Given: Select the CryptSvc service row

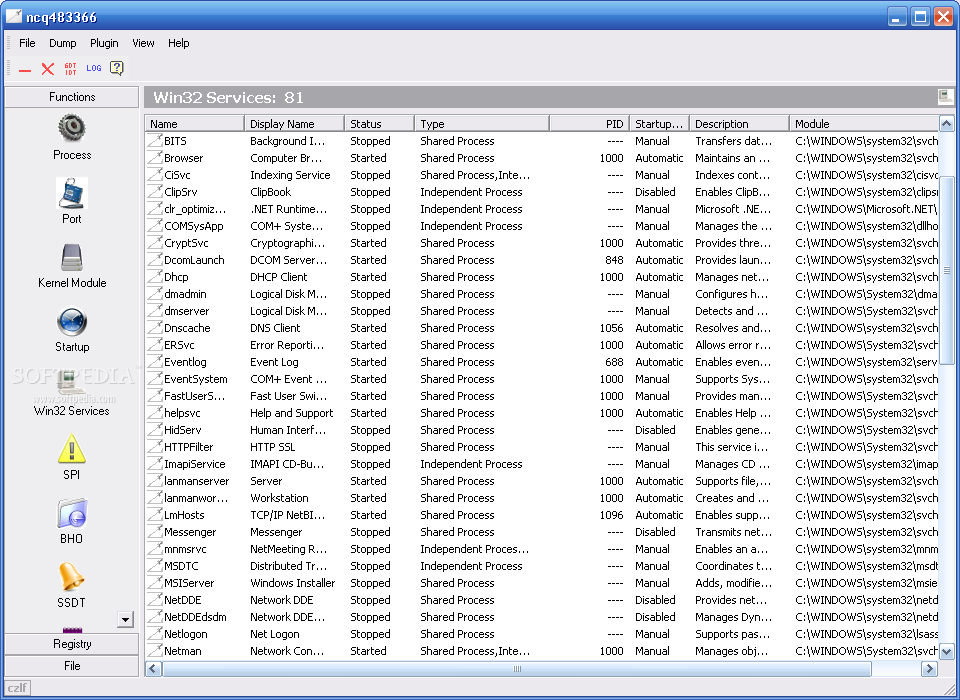Looking at the screenshot, I should (x=542, y=243).
